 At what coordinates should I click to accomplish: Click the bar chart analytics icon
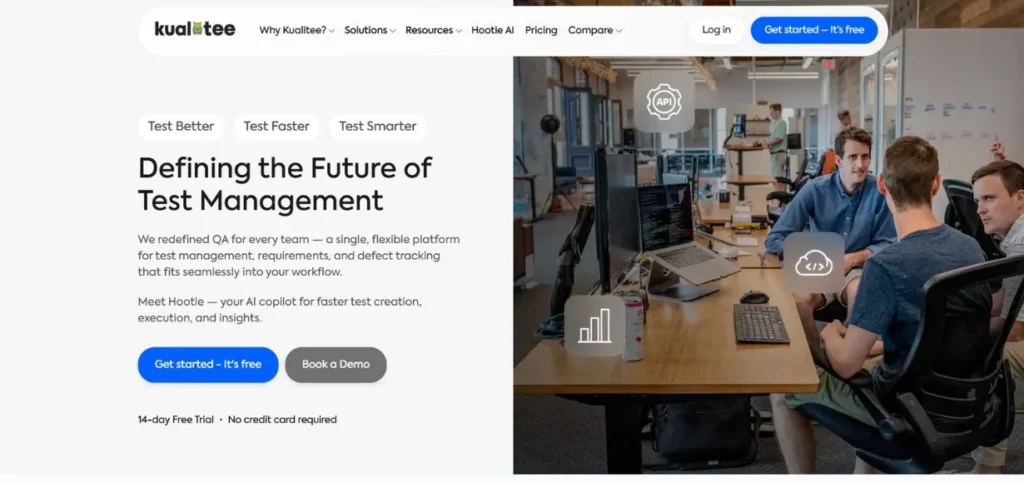tap(594, 326)
